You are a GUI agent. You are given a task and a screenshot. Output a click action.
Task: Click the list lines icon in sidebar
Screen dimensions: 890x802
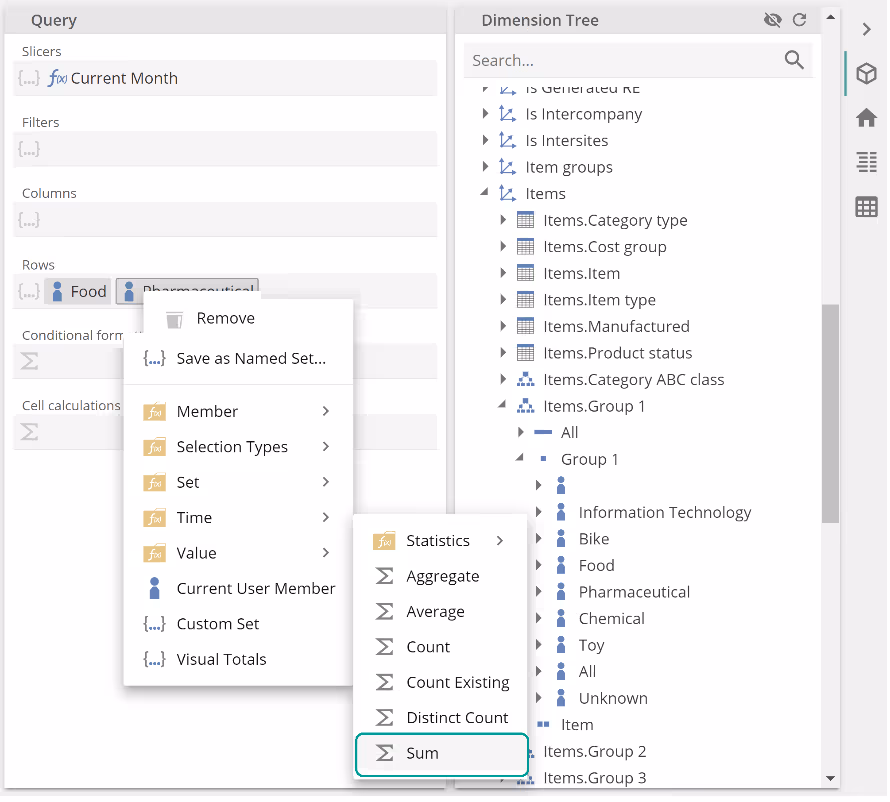(x=866, y=162)
